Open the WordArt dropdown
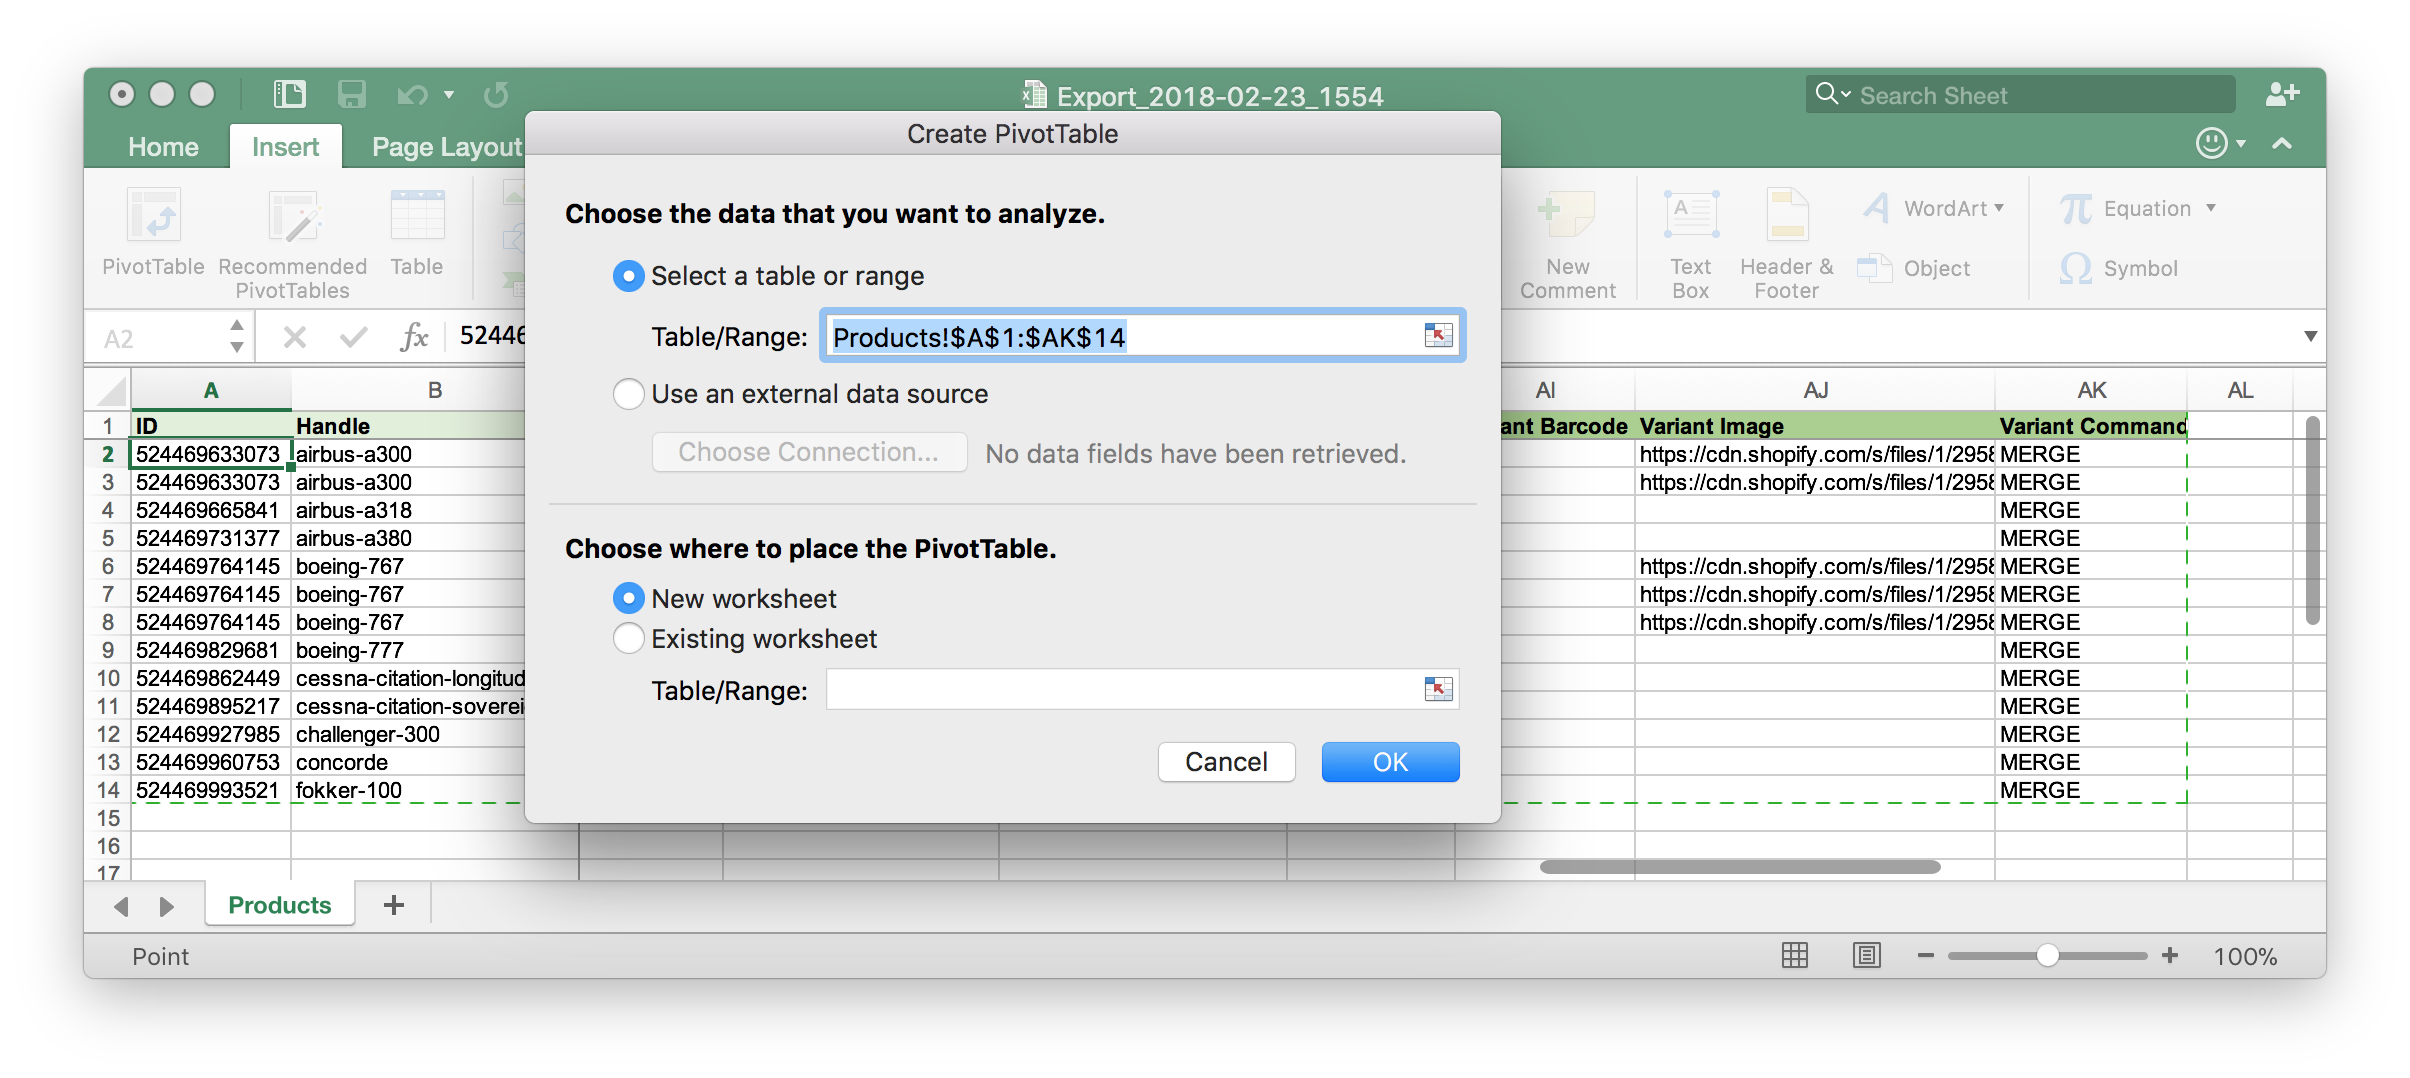2410x1078 pixels. 1999,208
